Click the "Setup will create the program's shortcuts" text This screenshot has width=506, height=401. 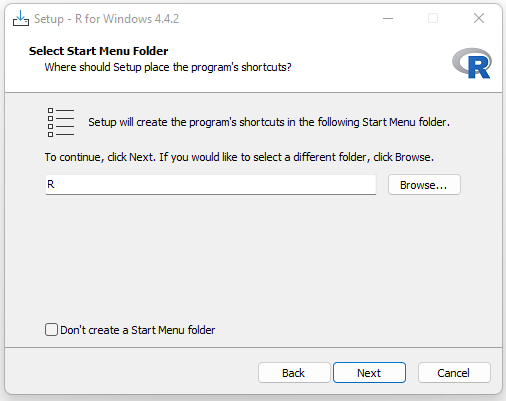[x=269, y=122]
